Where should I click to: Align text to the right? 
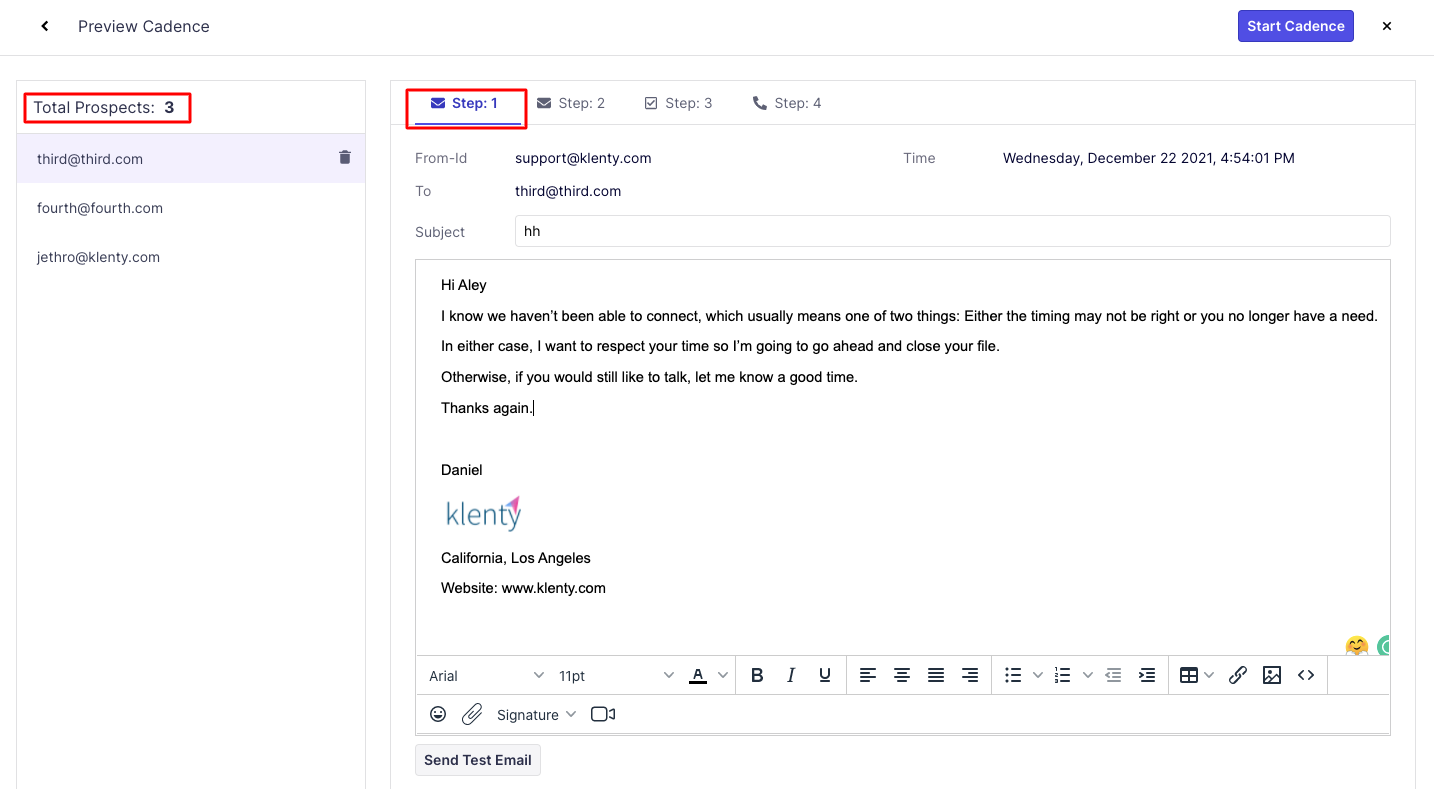[x=970, y=675]
